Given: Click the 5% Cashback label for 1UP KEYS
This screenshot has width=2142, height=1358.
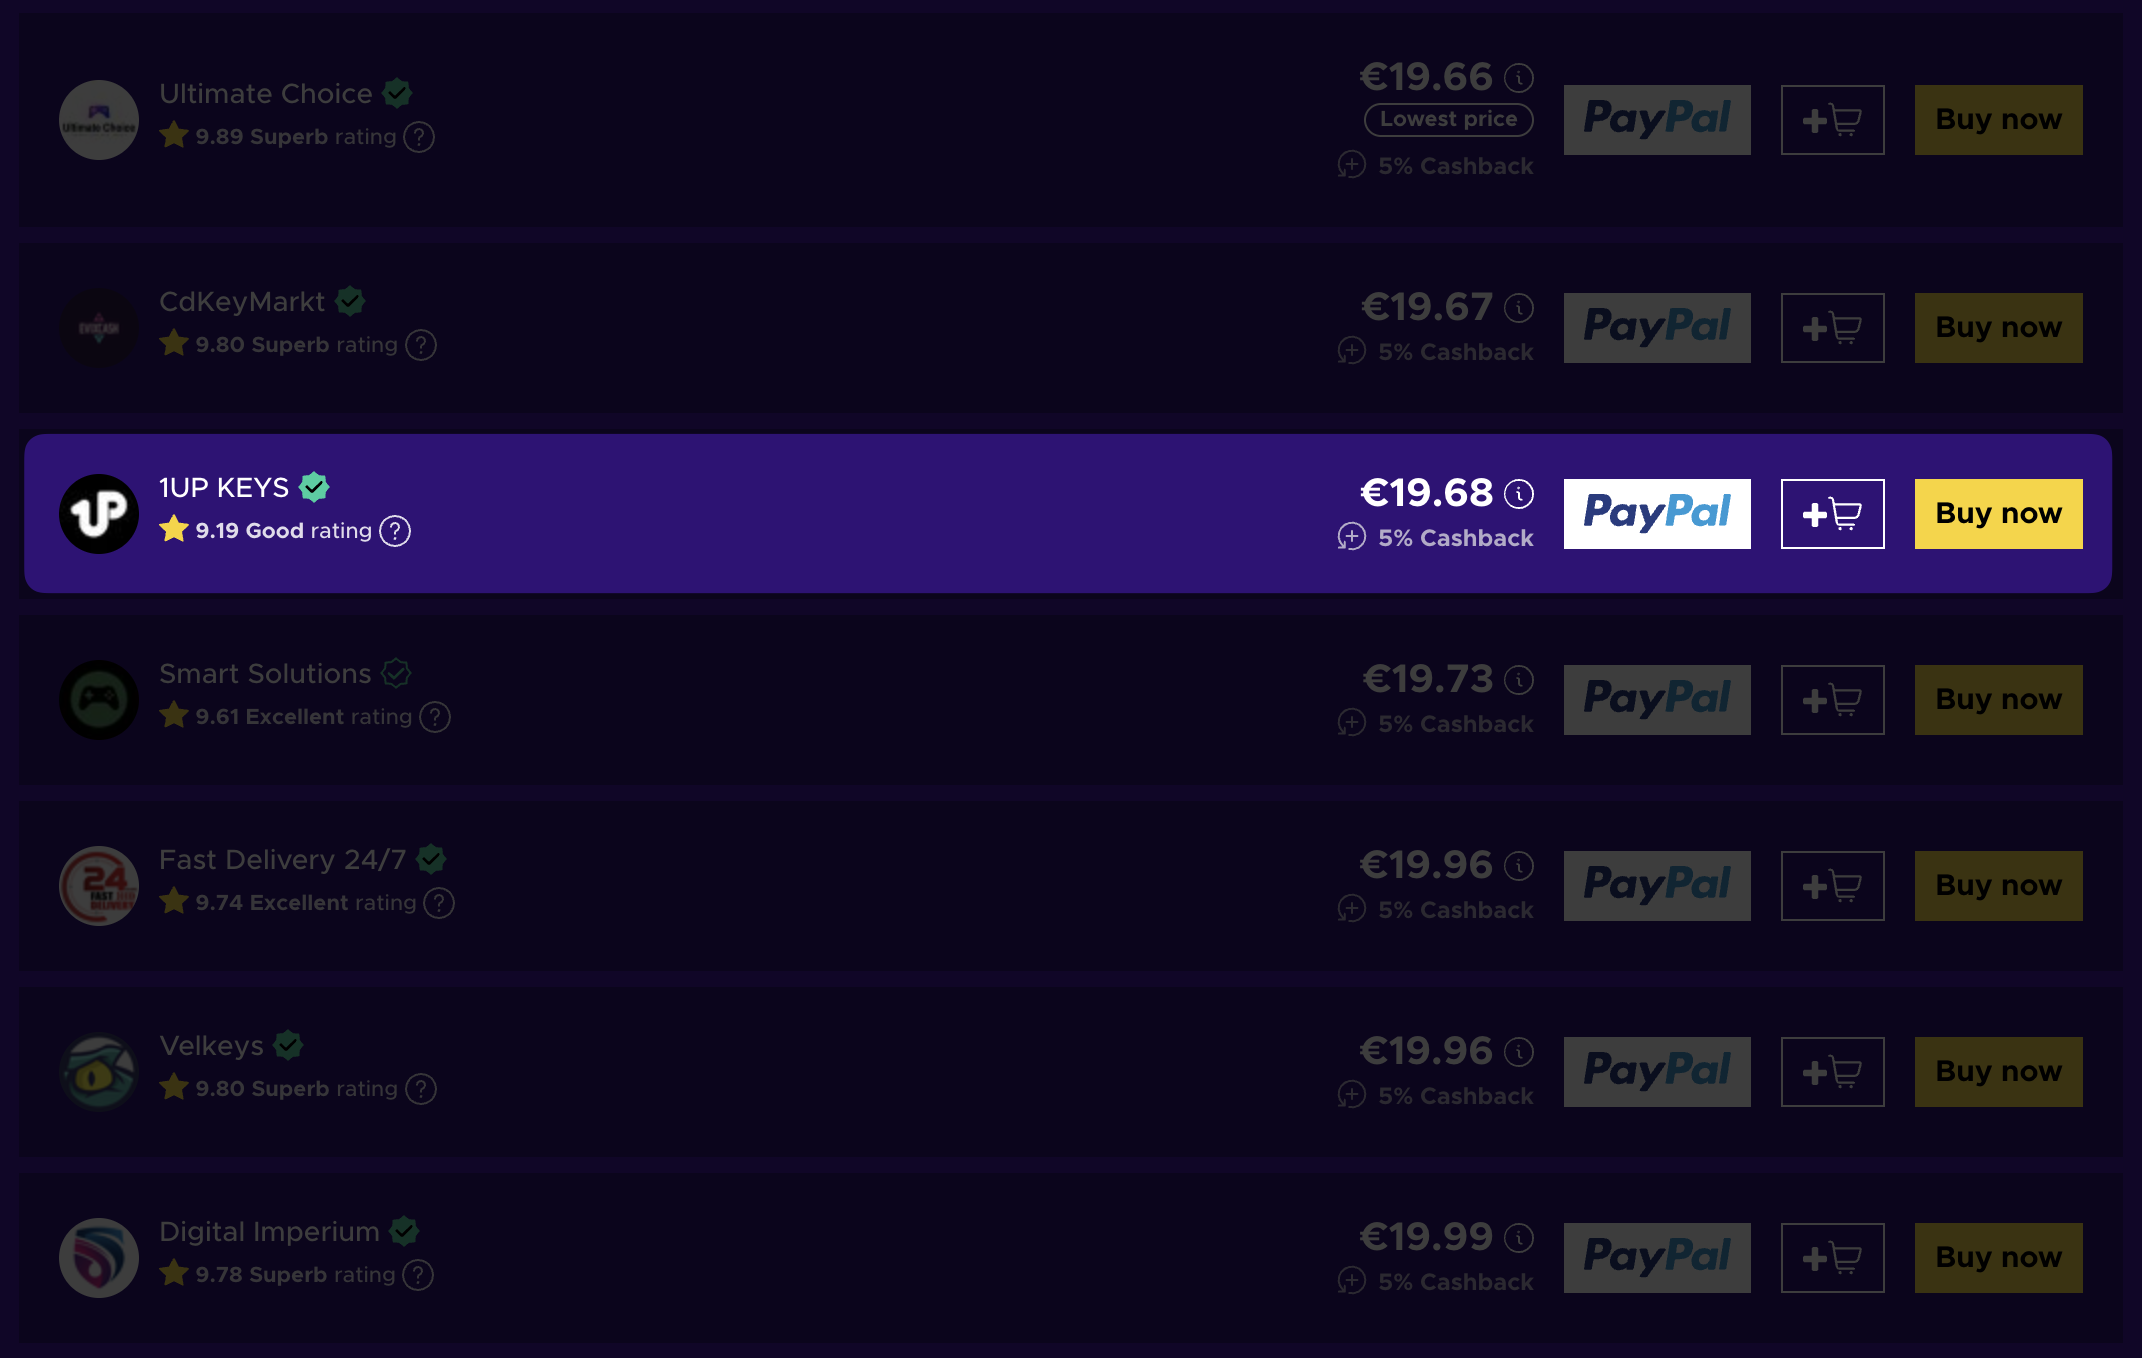Looking at the screenshot, I should pos(1455,538).
